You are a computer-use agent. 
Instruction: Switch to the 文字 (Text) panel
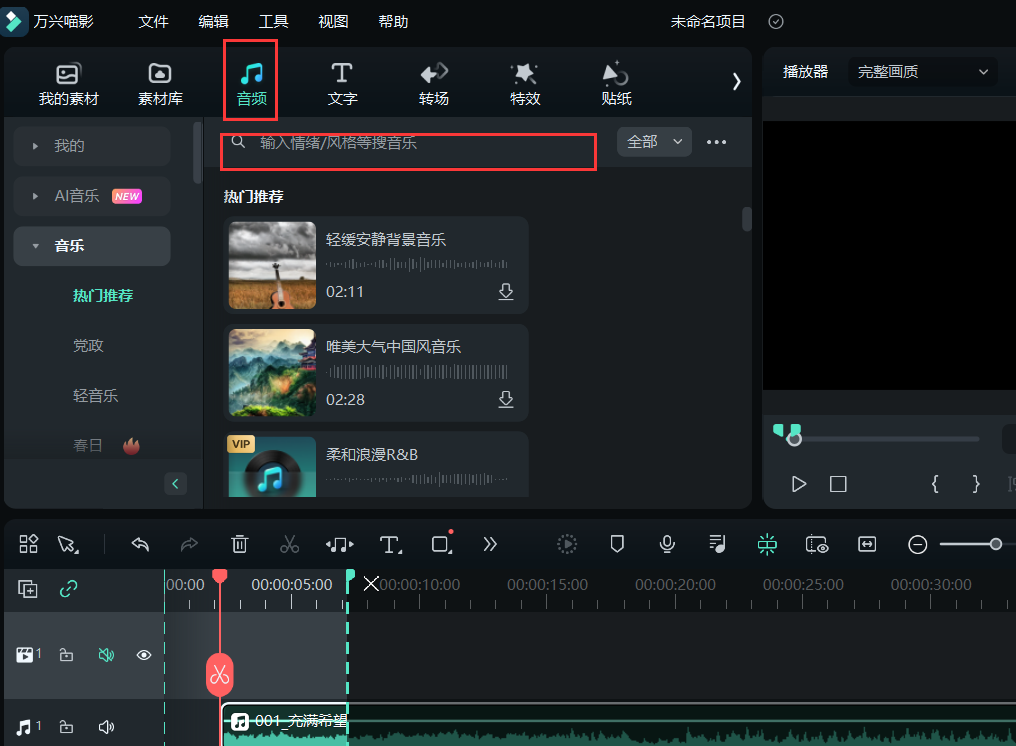click(x=341, y=80)
